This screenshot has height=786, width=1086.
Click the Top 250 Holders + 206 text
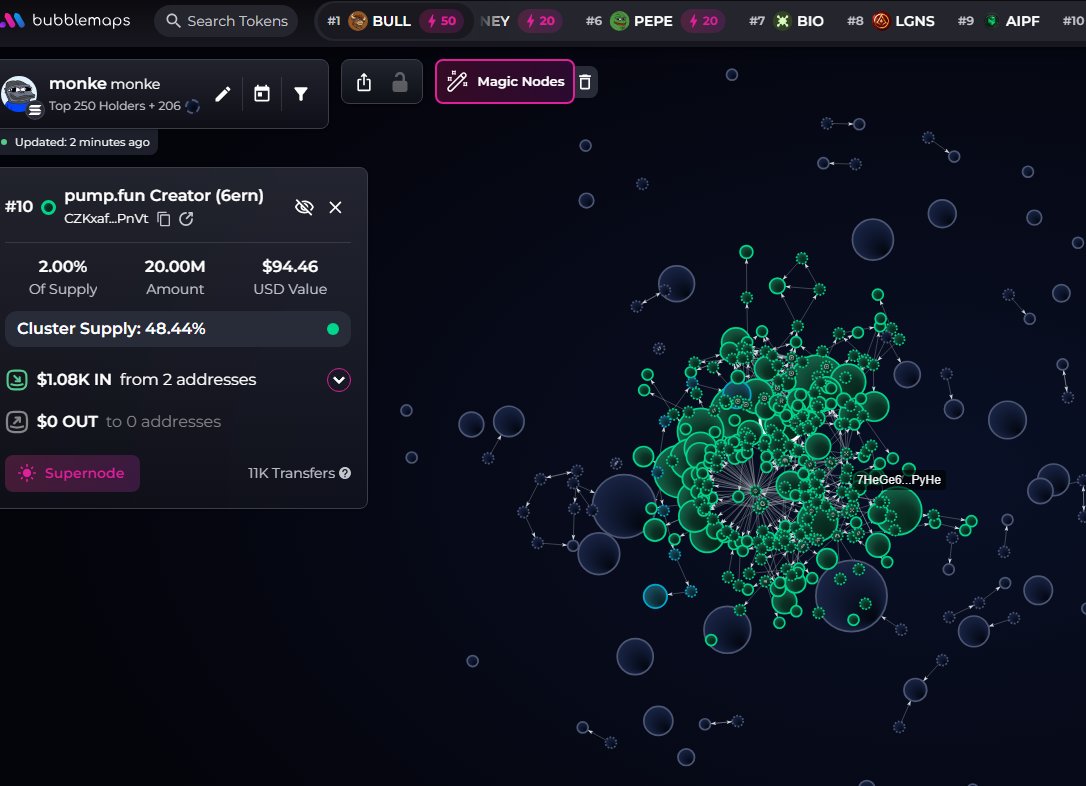[114, 106]
